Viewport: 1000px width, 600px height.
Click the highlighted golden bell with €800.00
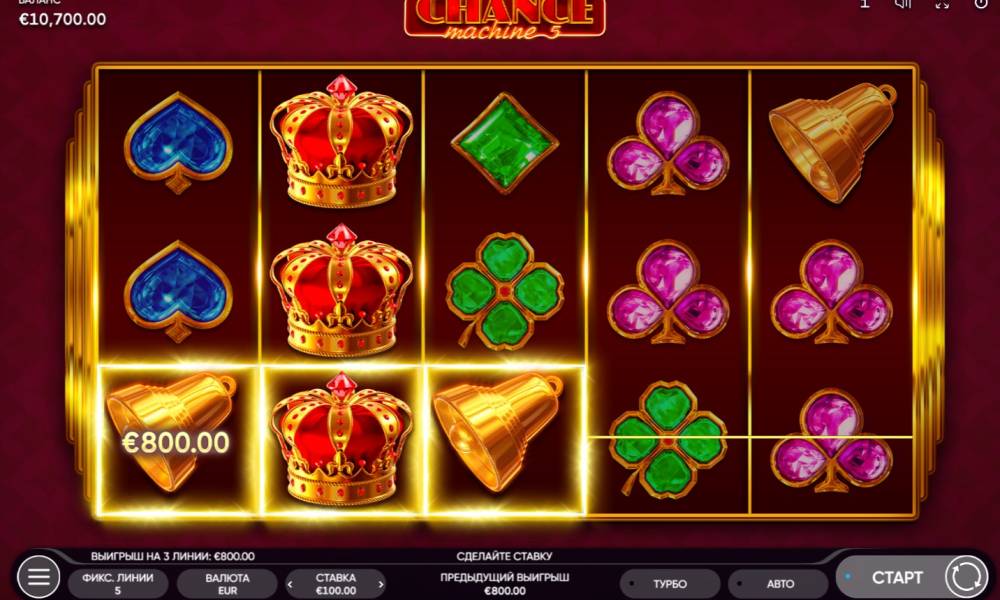[177, 439]
